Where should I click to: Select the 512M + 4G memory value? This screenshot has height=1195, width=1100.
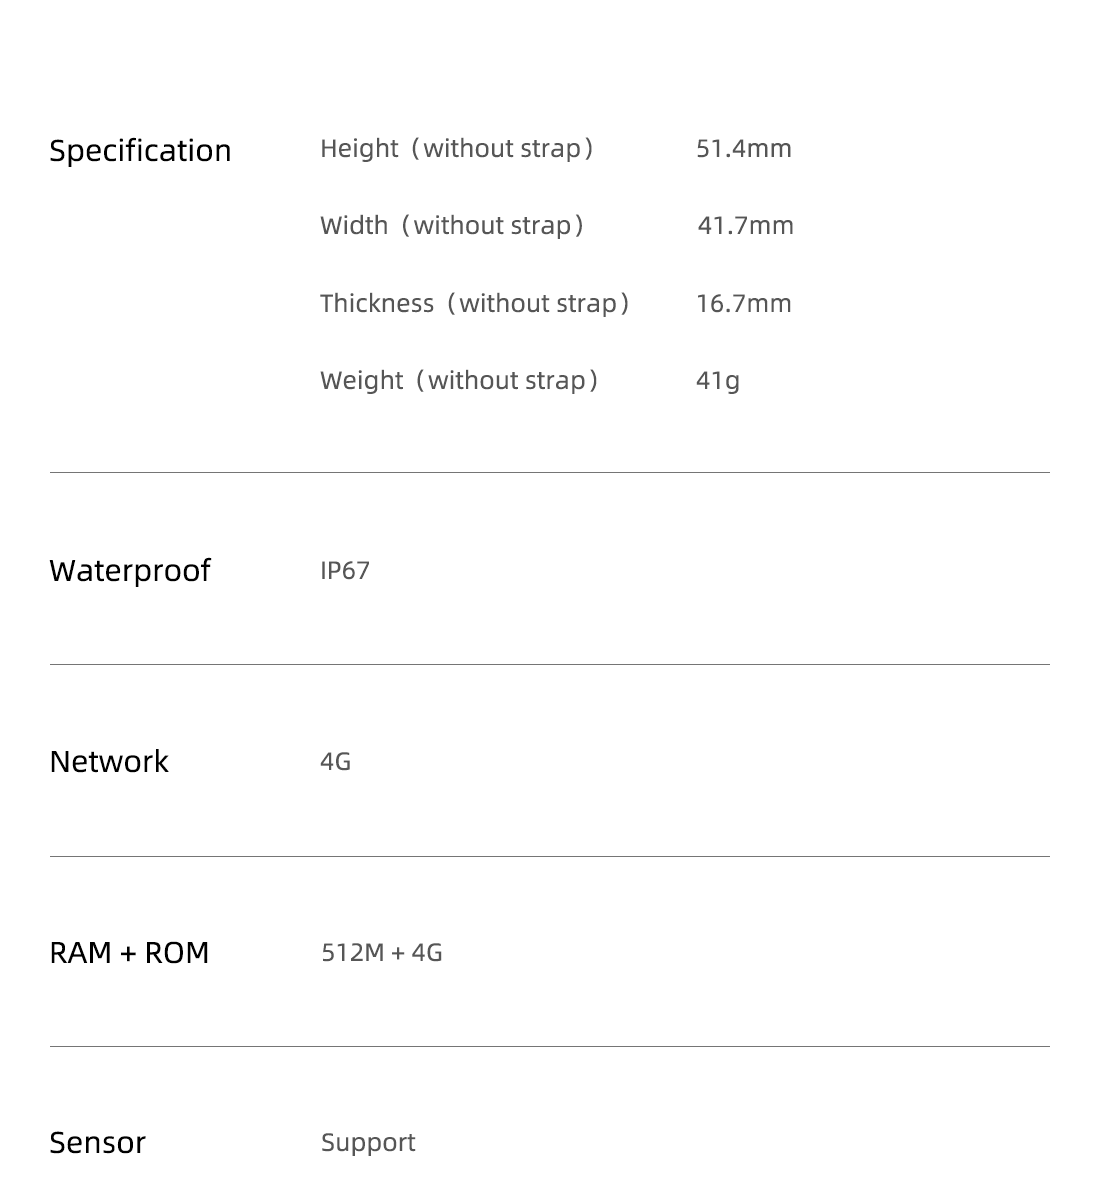coord(382,953)
